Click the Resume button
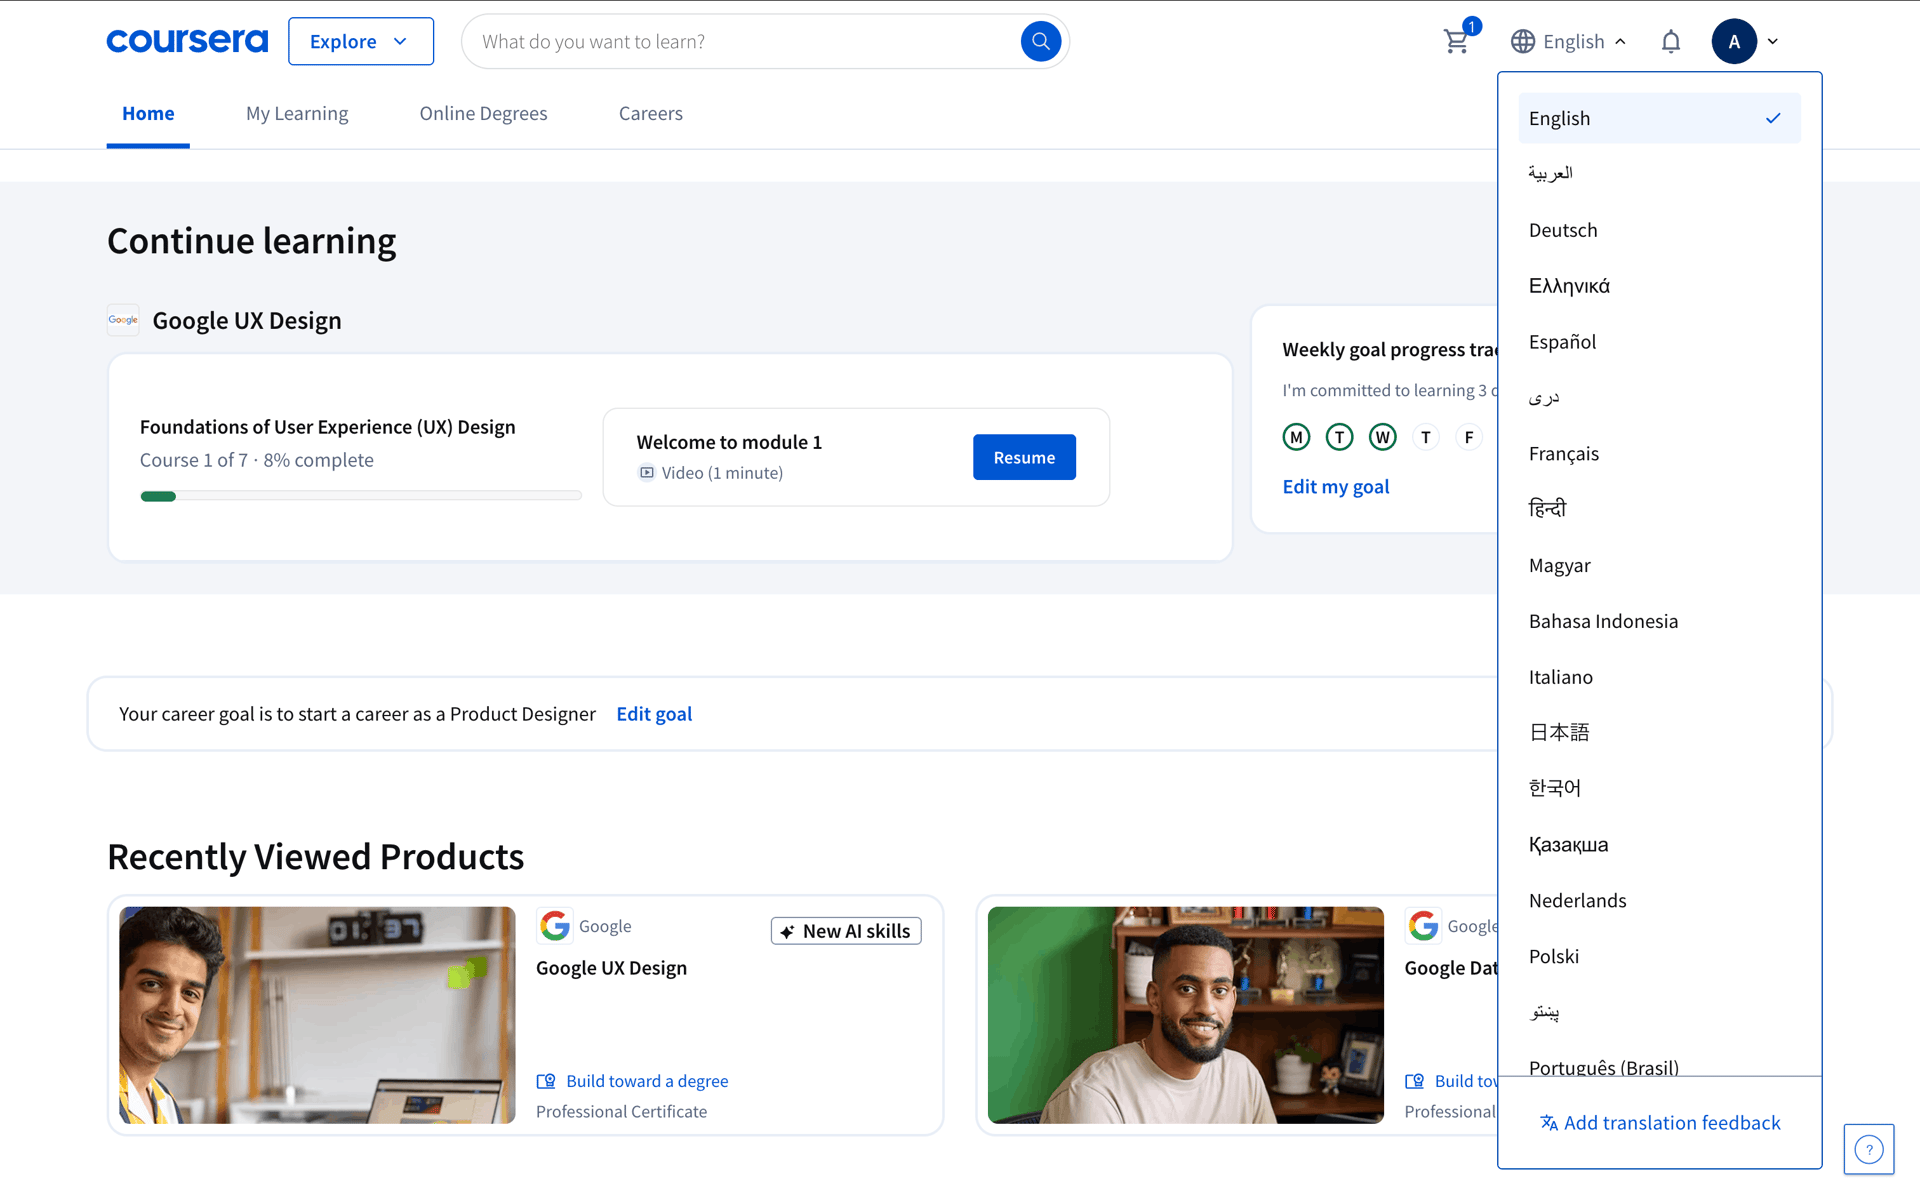Image resolution: width=1920 pixels, height=1200 pixels. click(x=1024, y=457)
